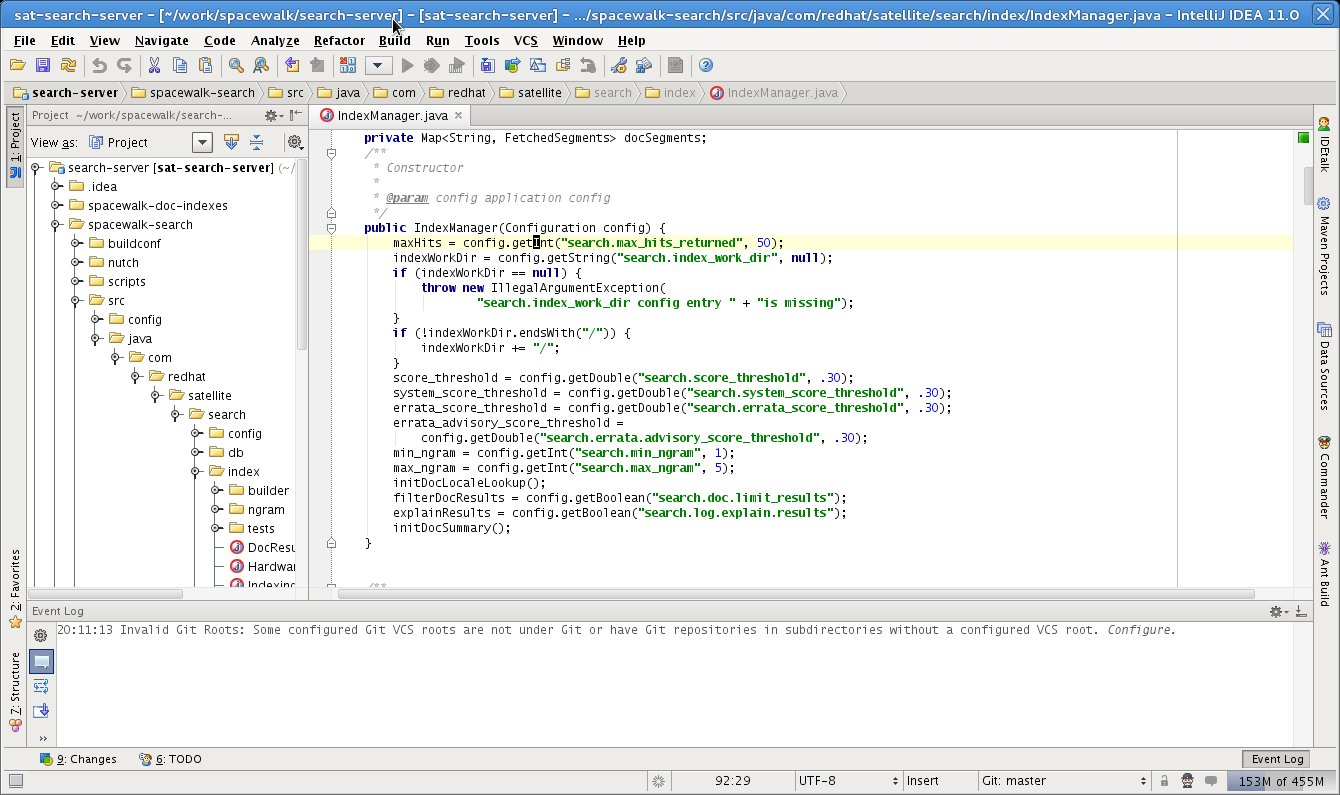This screenshot has width=1340, height=795.
Task: Close the IndexManager.java tab
Action: tap(458, 116)
